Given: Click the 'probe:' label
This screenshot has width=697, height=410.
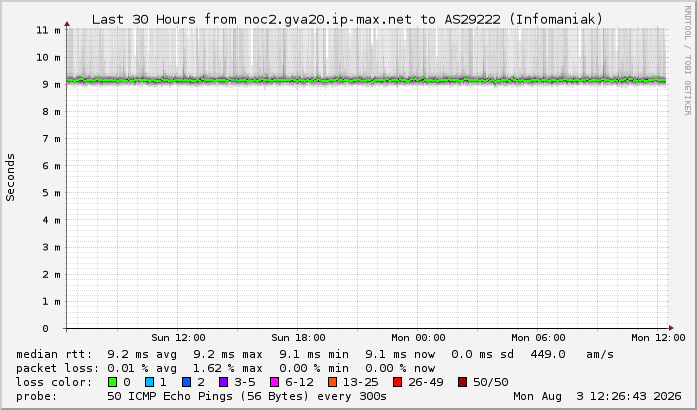Looking at the screenshot, I should coord(37,396).
